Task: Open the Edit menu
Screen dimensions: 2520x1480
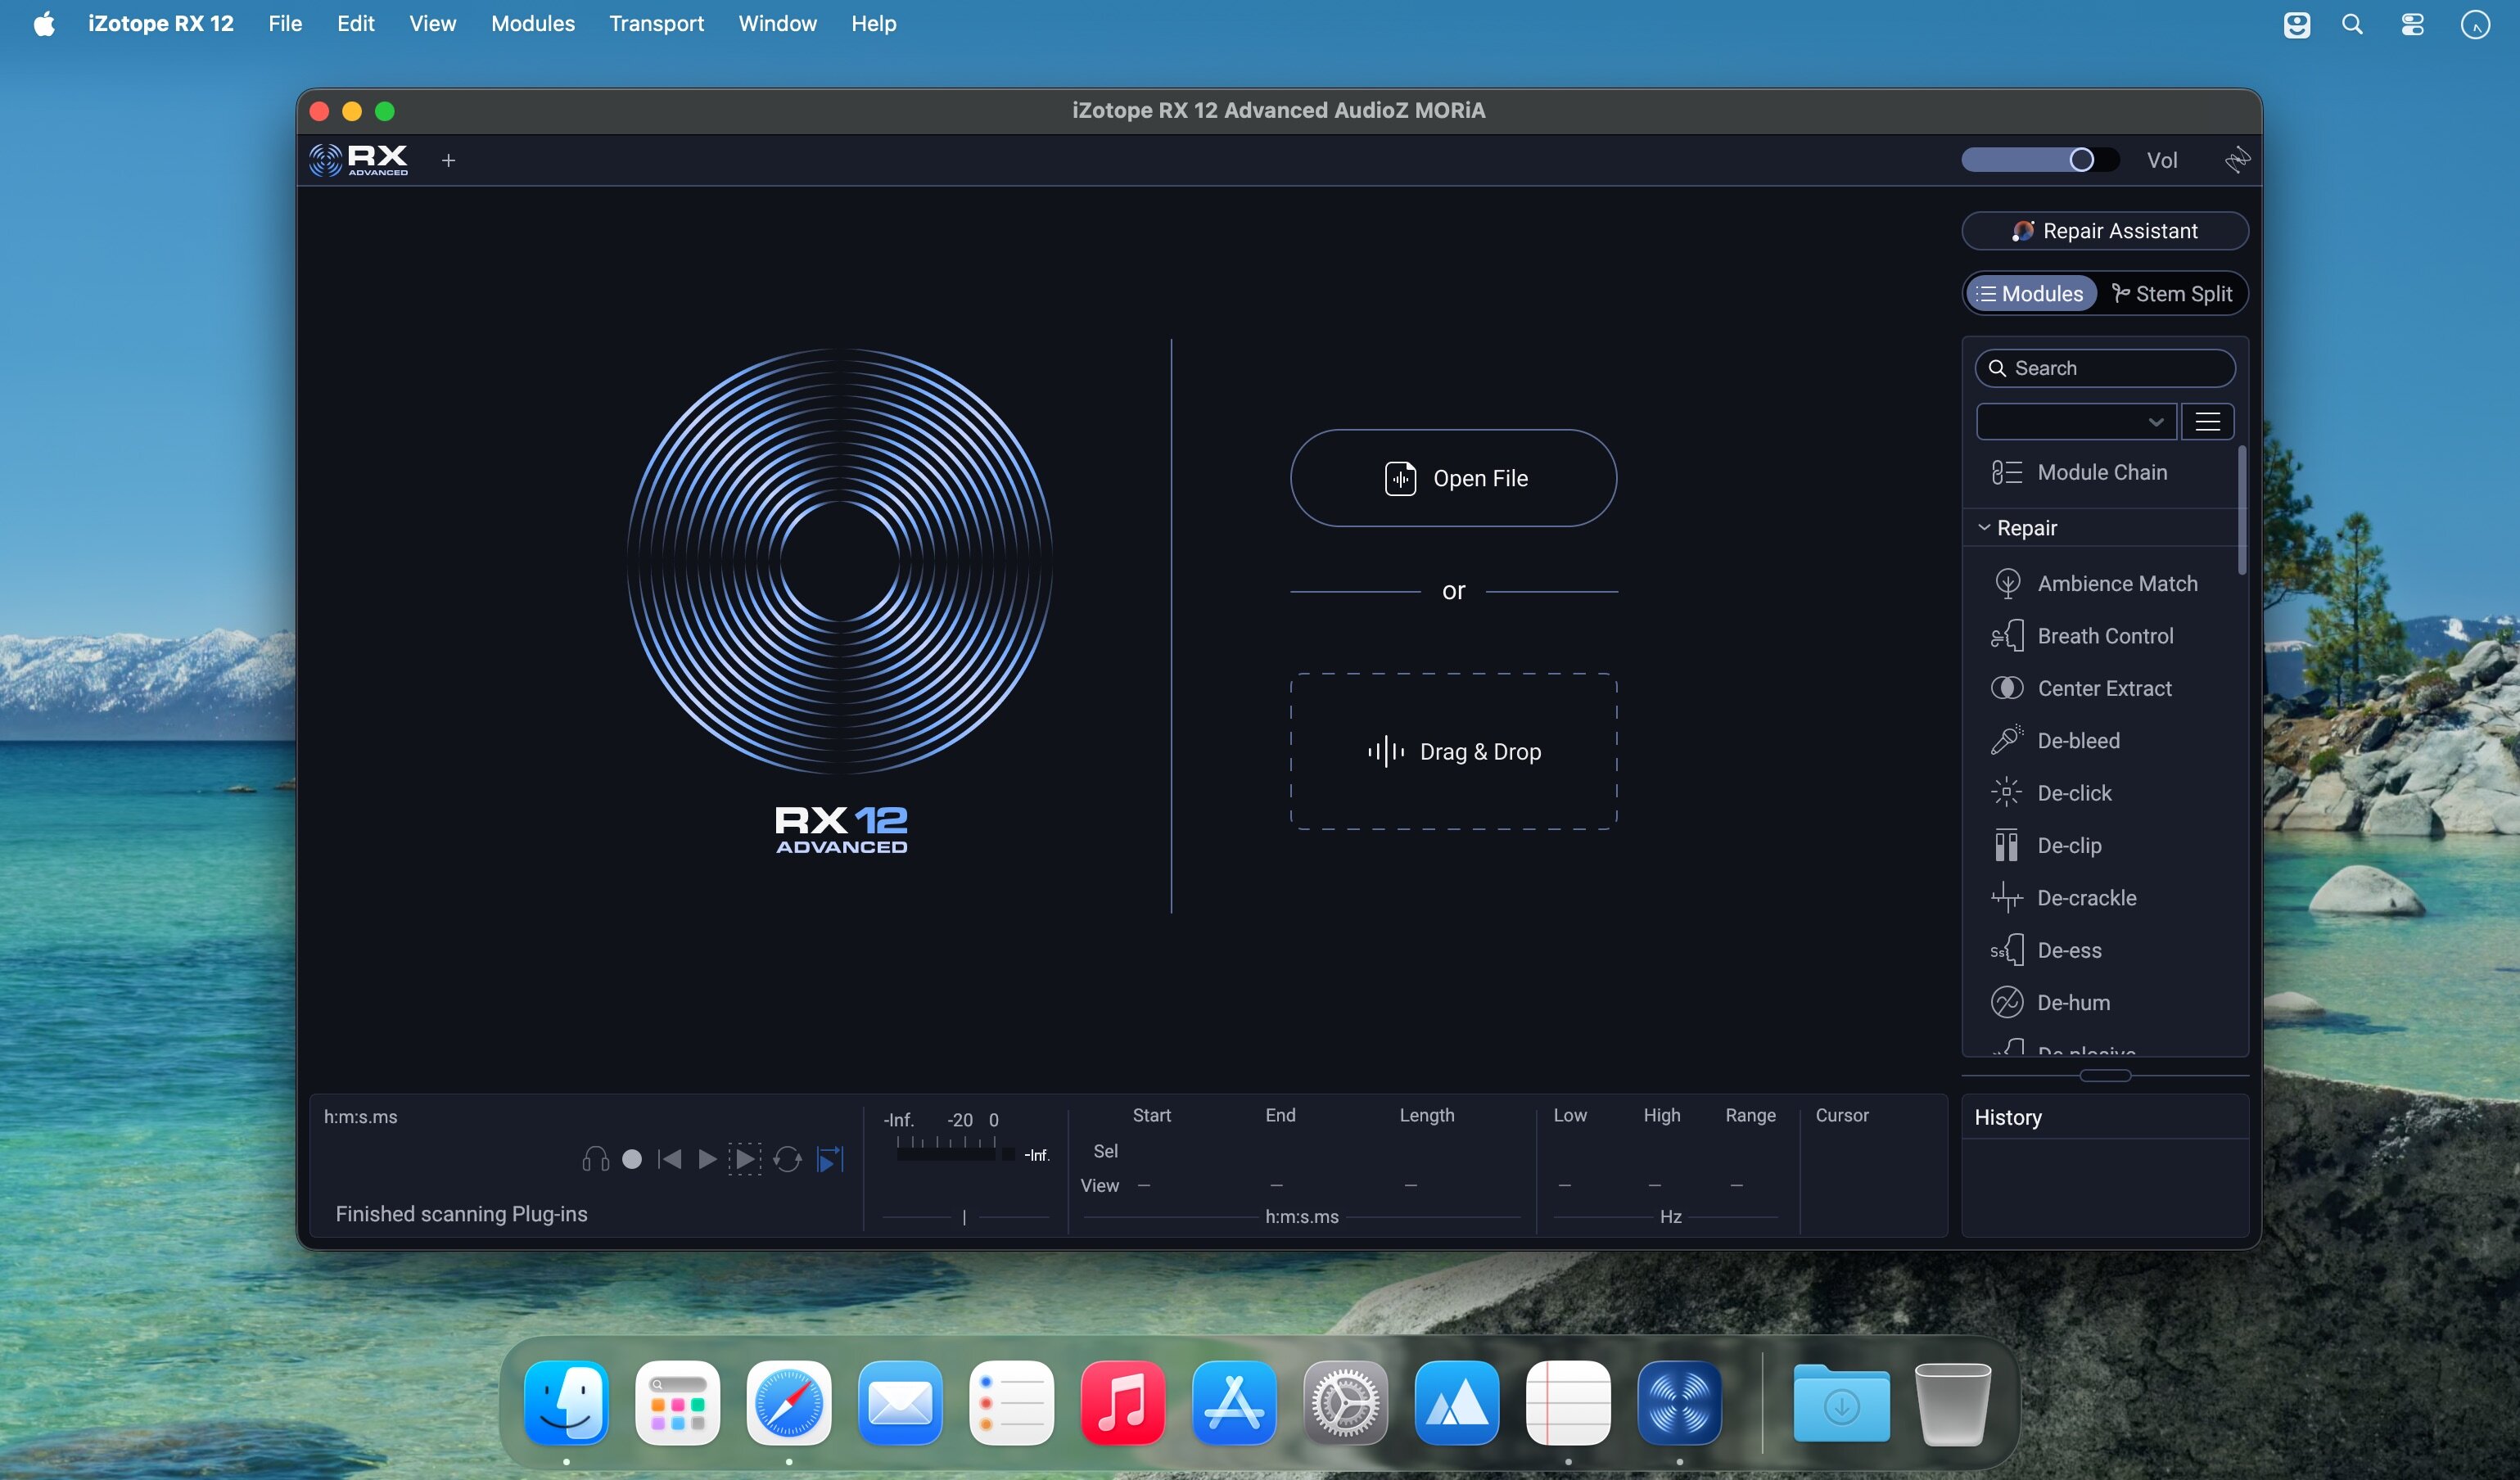Action: coord(355,23)
